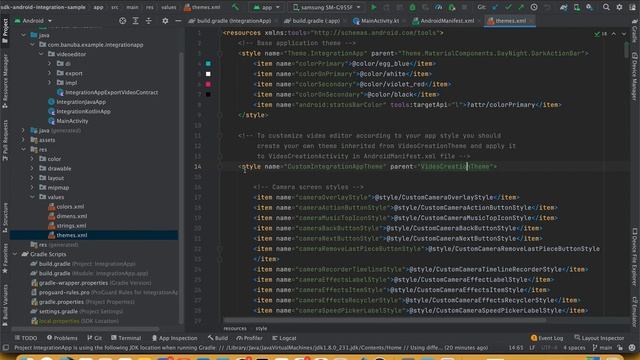Open Search Everywhere magnifier icon
The image size is (640, 360).
point(606,7)
